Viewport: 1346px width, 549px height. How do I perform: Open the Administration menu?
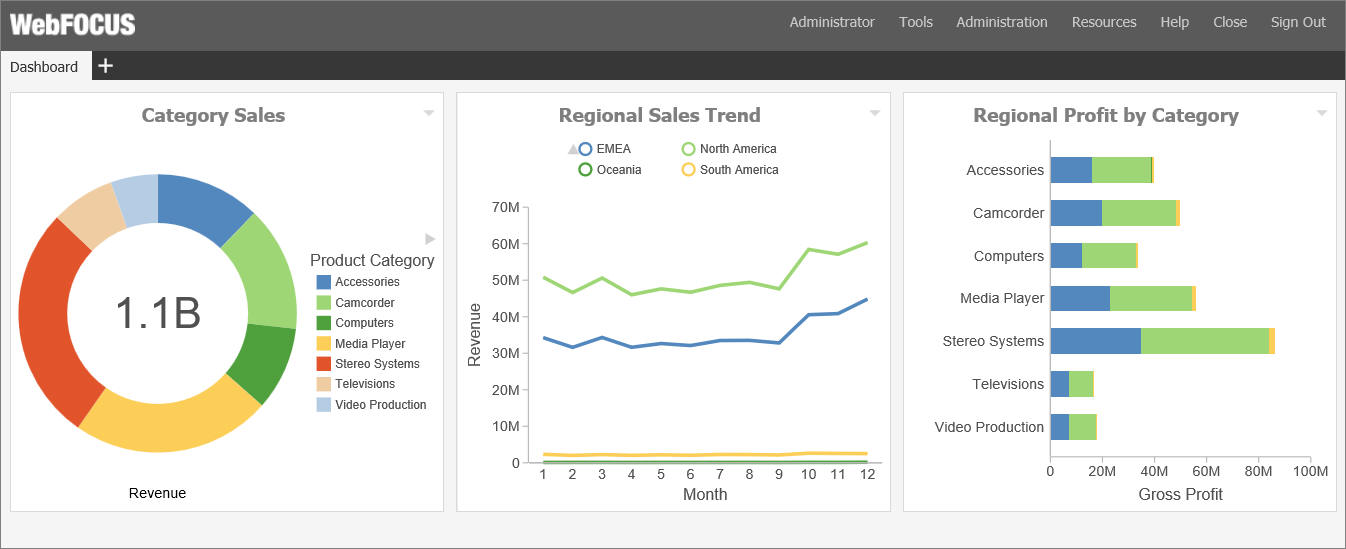1001,22
